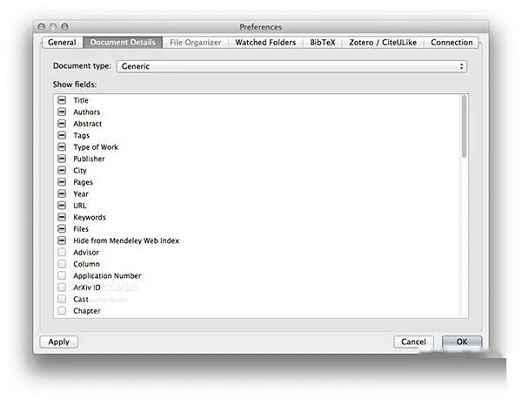The width and height of the screenshot is (522, 400).
Task: Select the Keywords field label
Action: click(90, 217)
